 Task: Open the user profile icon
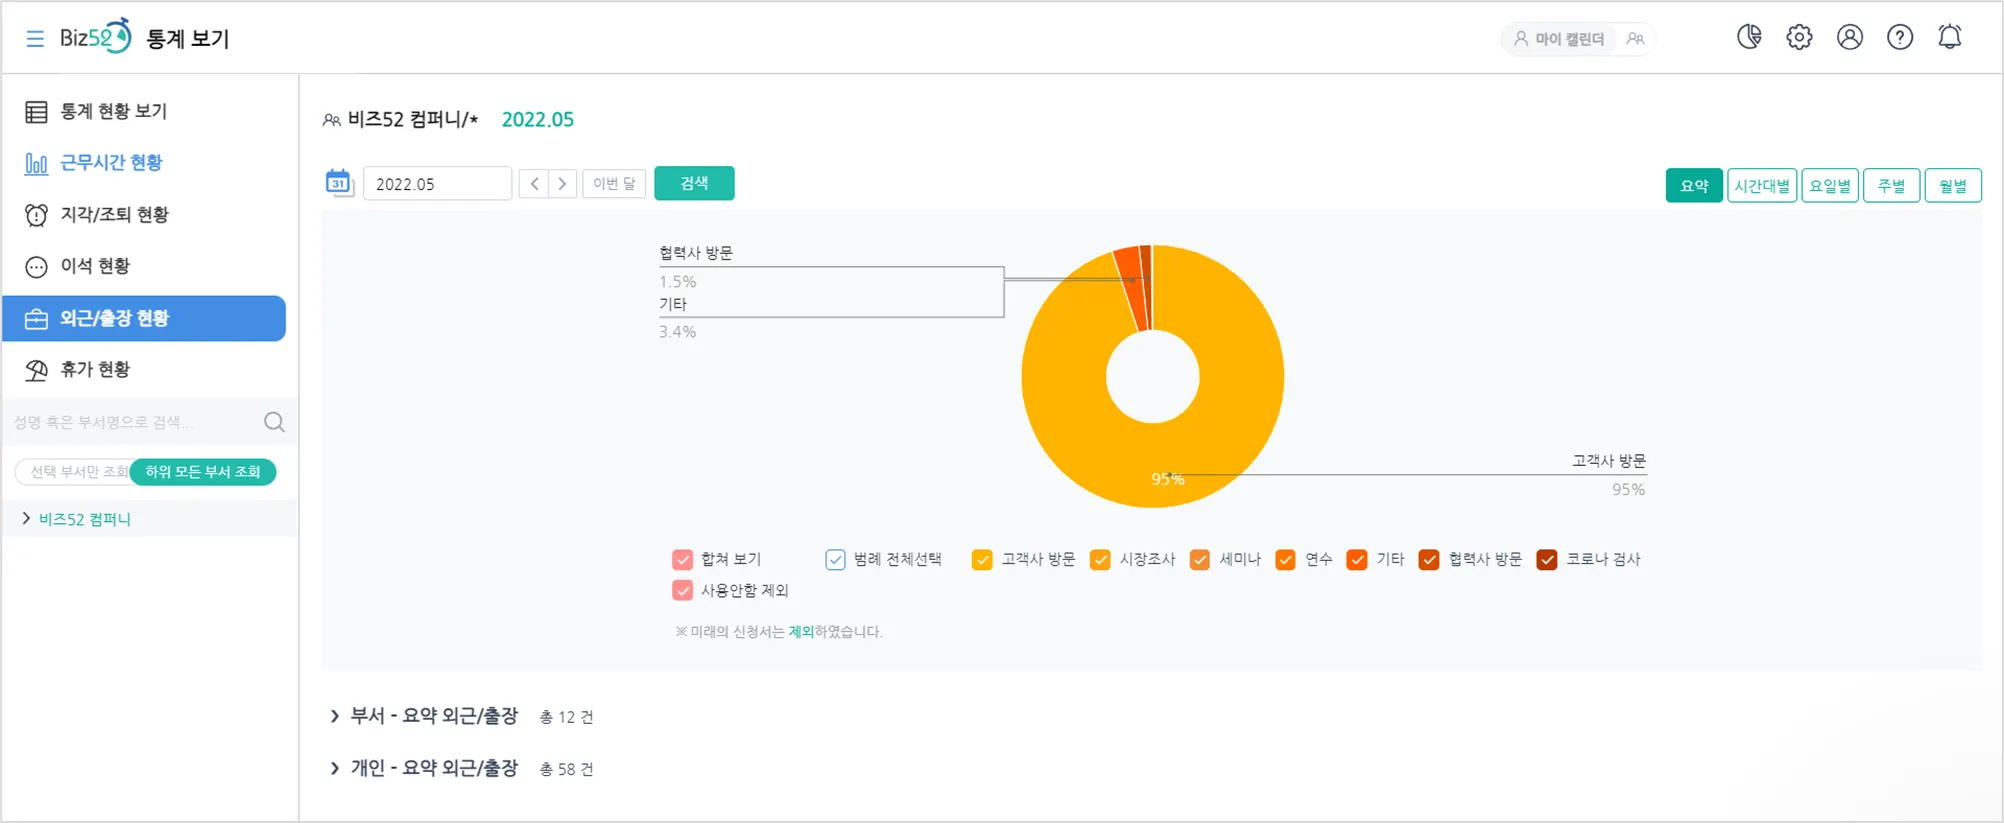coord(1849,37)
